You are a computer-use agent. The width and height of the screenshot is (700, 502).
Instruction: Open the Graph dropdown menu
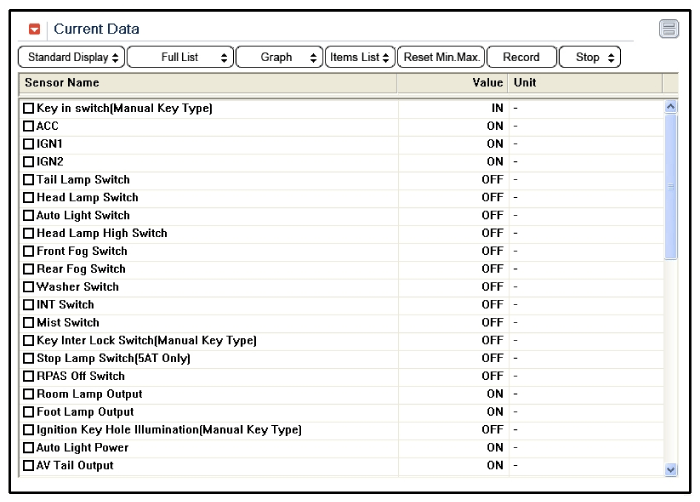click(x=279, y=57)
